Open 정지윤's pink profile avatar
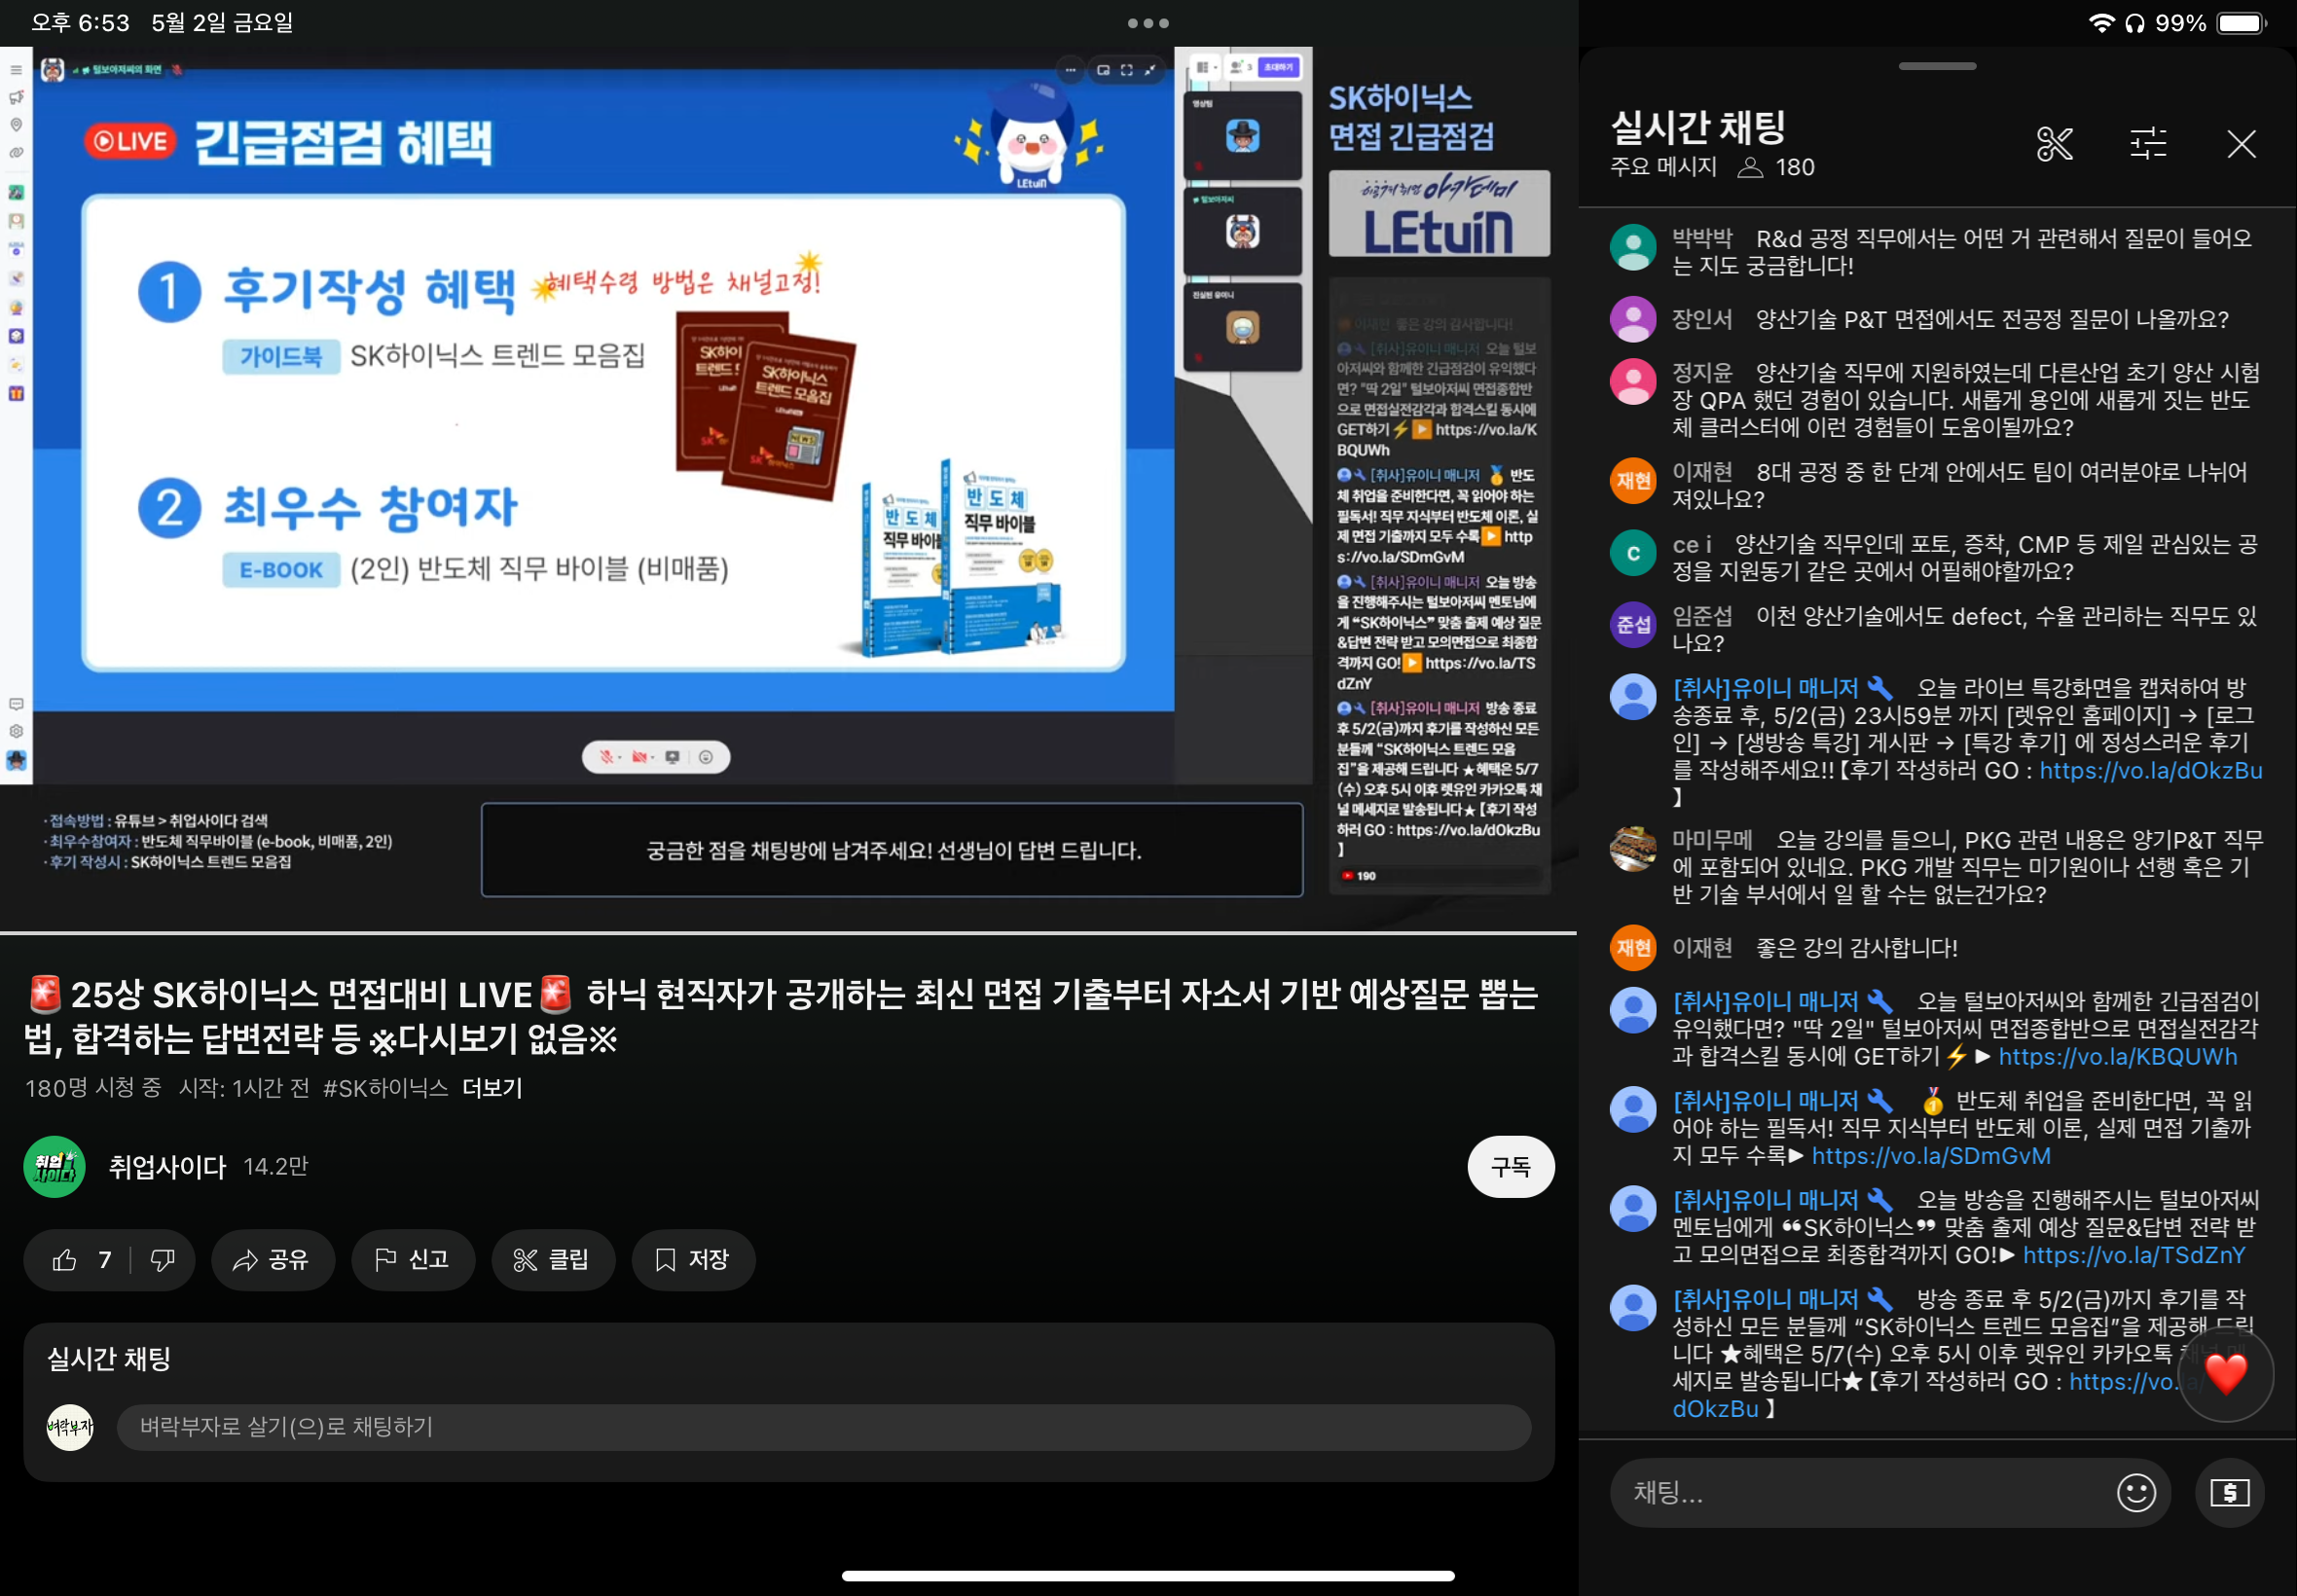 point(1633,382)
